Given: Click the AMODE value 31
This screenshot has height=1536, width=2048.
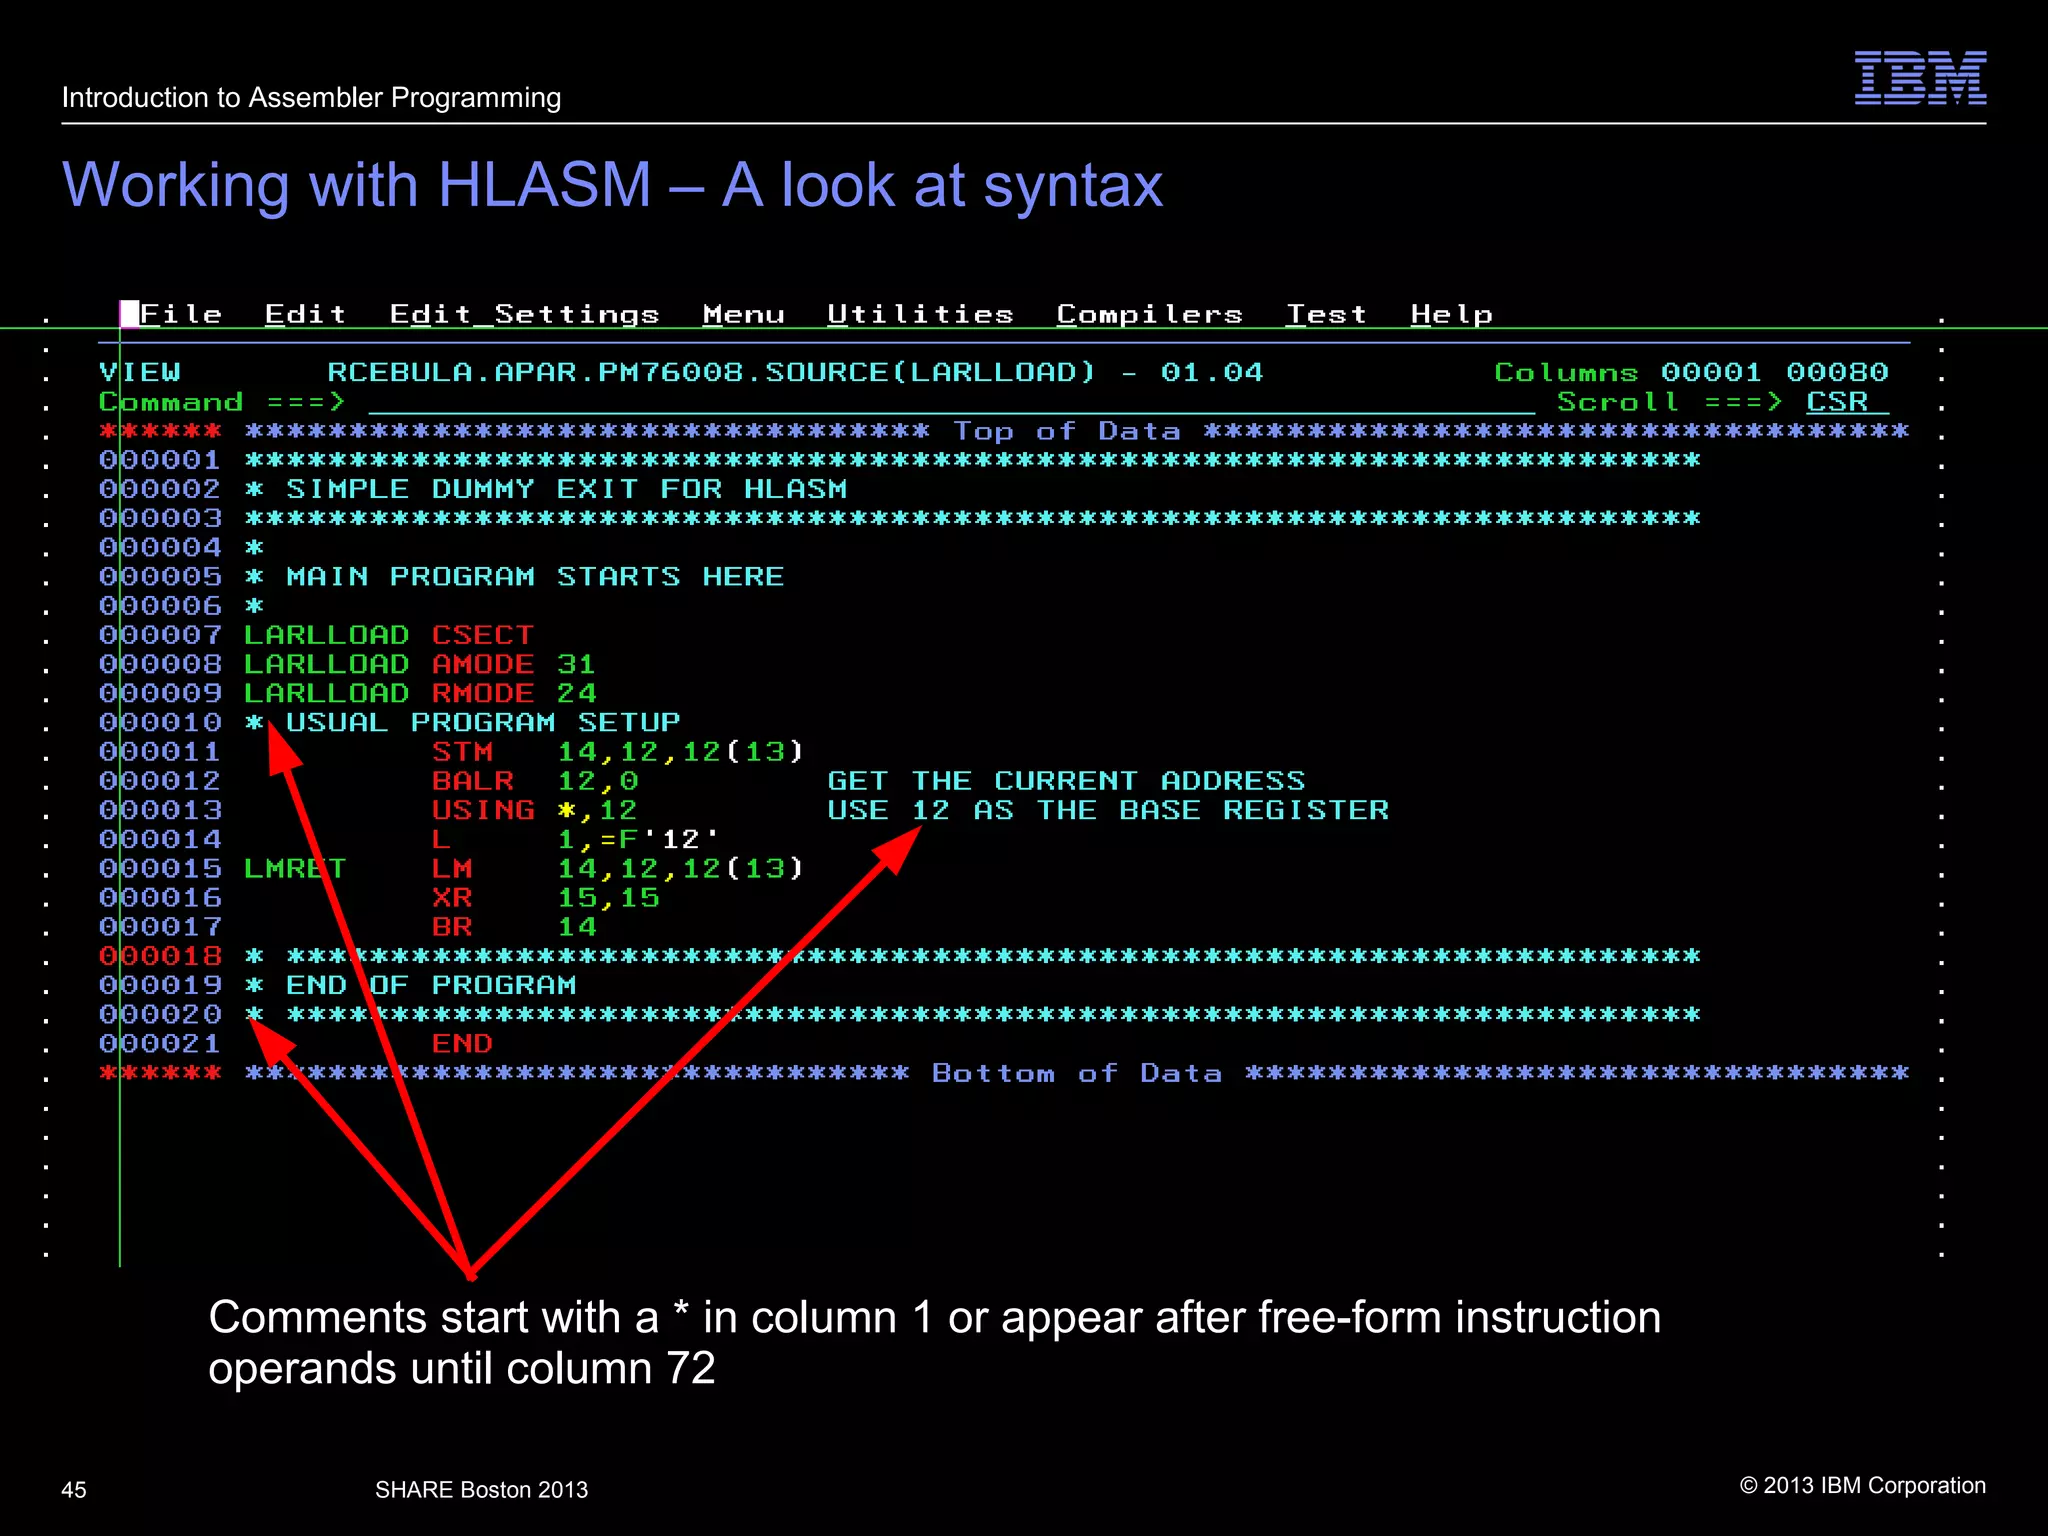Looking at the screenshot, I should 576,664.
